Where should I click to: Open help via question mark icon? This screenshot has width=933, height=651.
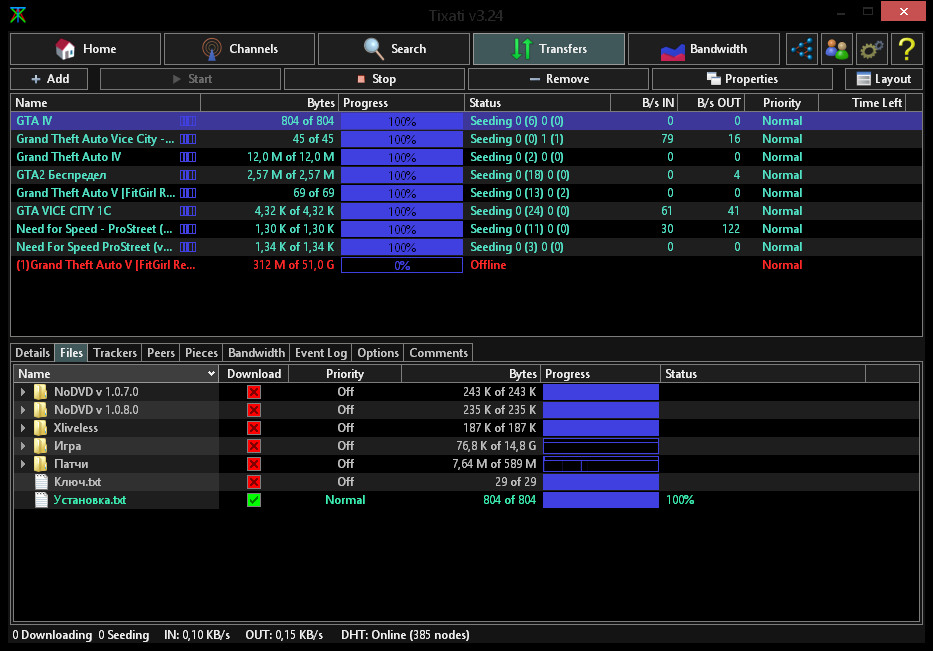(906, 49)
